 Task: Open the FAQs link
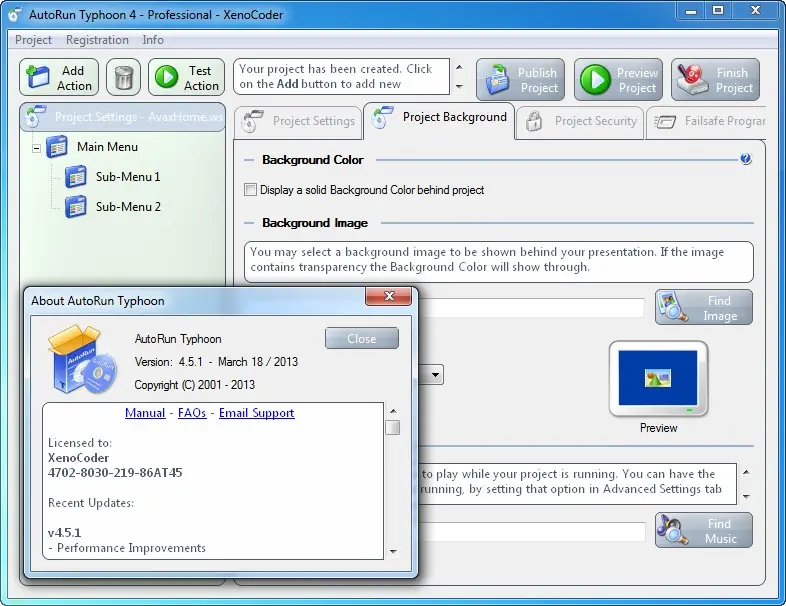(x=192, y=413)
